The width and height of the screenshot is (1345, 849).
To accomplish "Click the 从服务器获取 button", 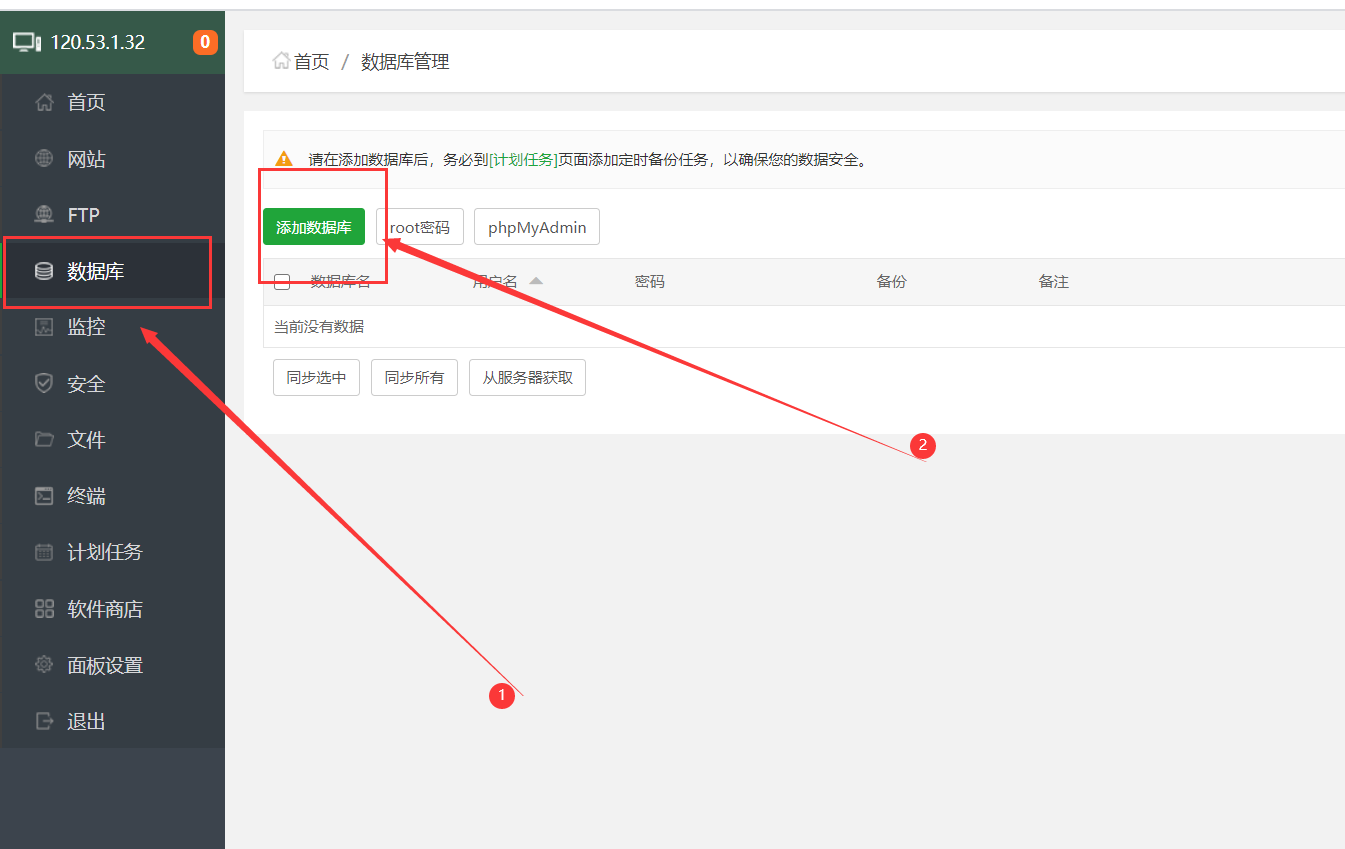I will click(x=527, y=378).
